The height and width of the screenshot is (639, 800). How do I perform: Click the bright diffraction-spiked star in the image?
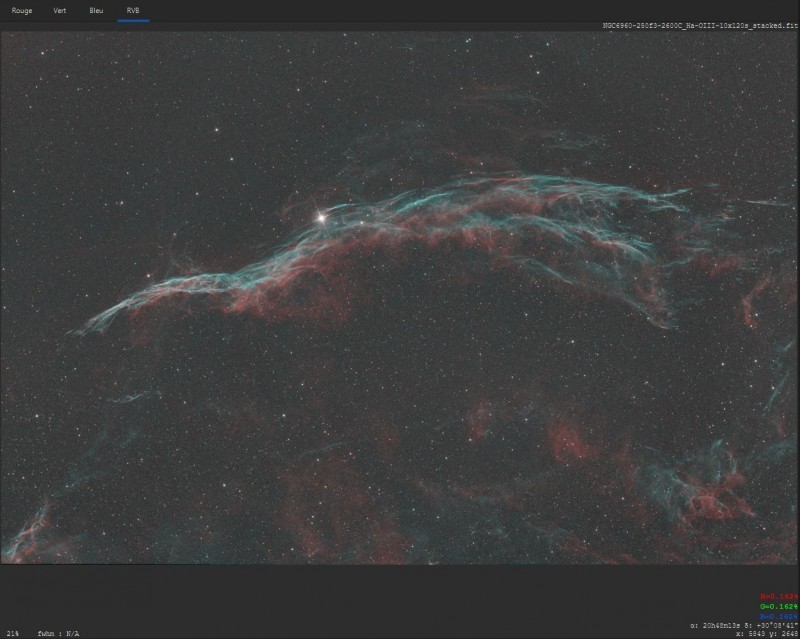(321, 218)
